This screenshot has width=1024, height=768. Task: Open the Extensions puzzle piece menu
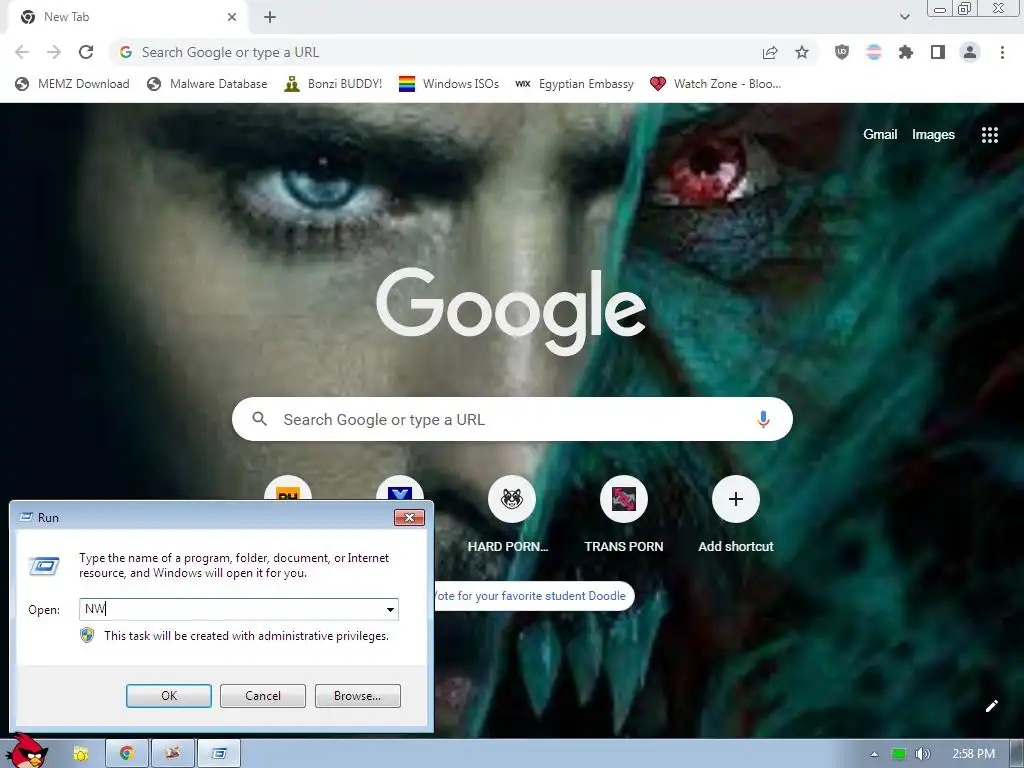pos(906,52)
